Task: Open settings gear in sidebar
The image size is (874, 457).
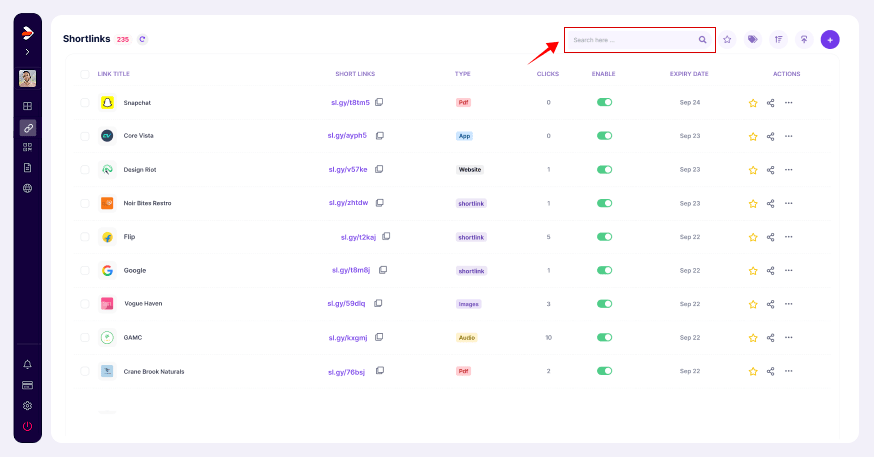Action: 27,406
